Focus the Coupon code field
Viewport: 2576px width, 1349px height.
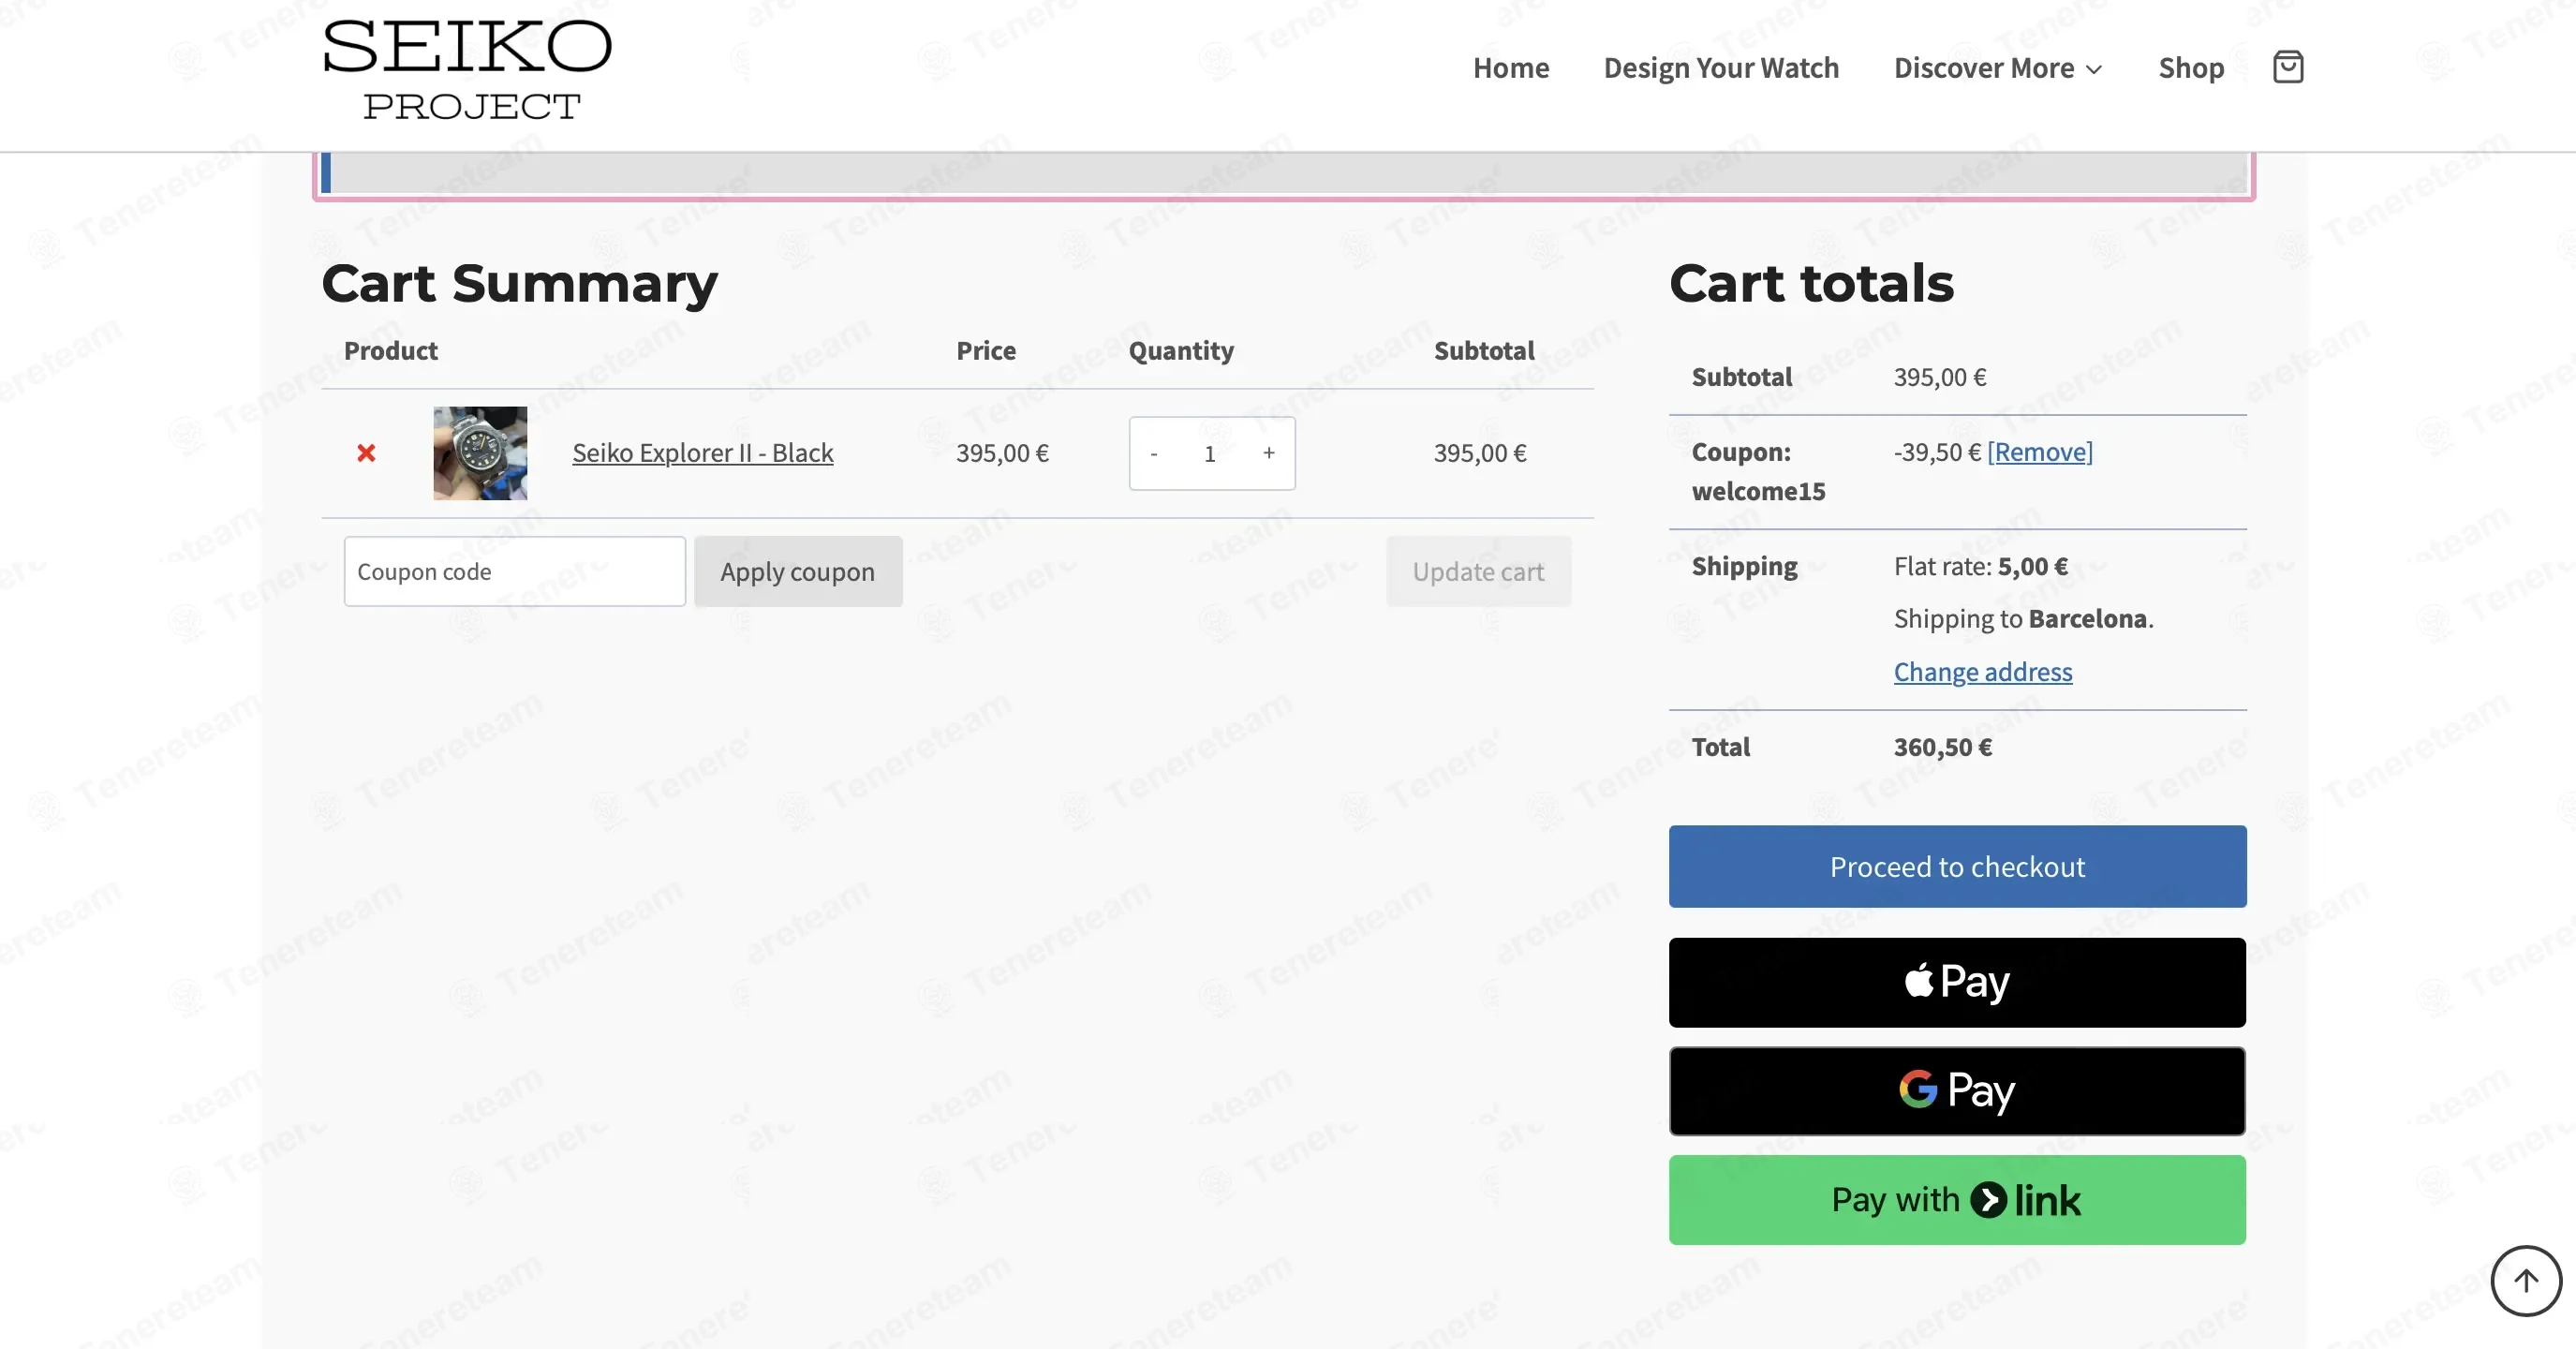point(515,572)
